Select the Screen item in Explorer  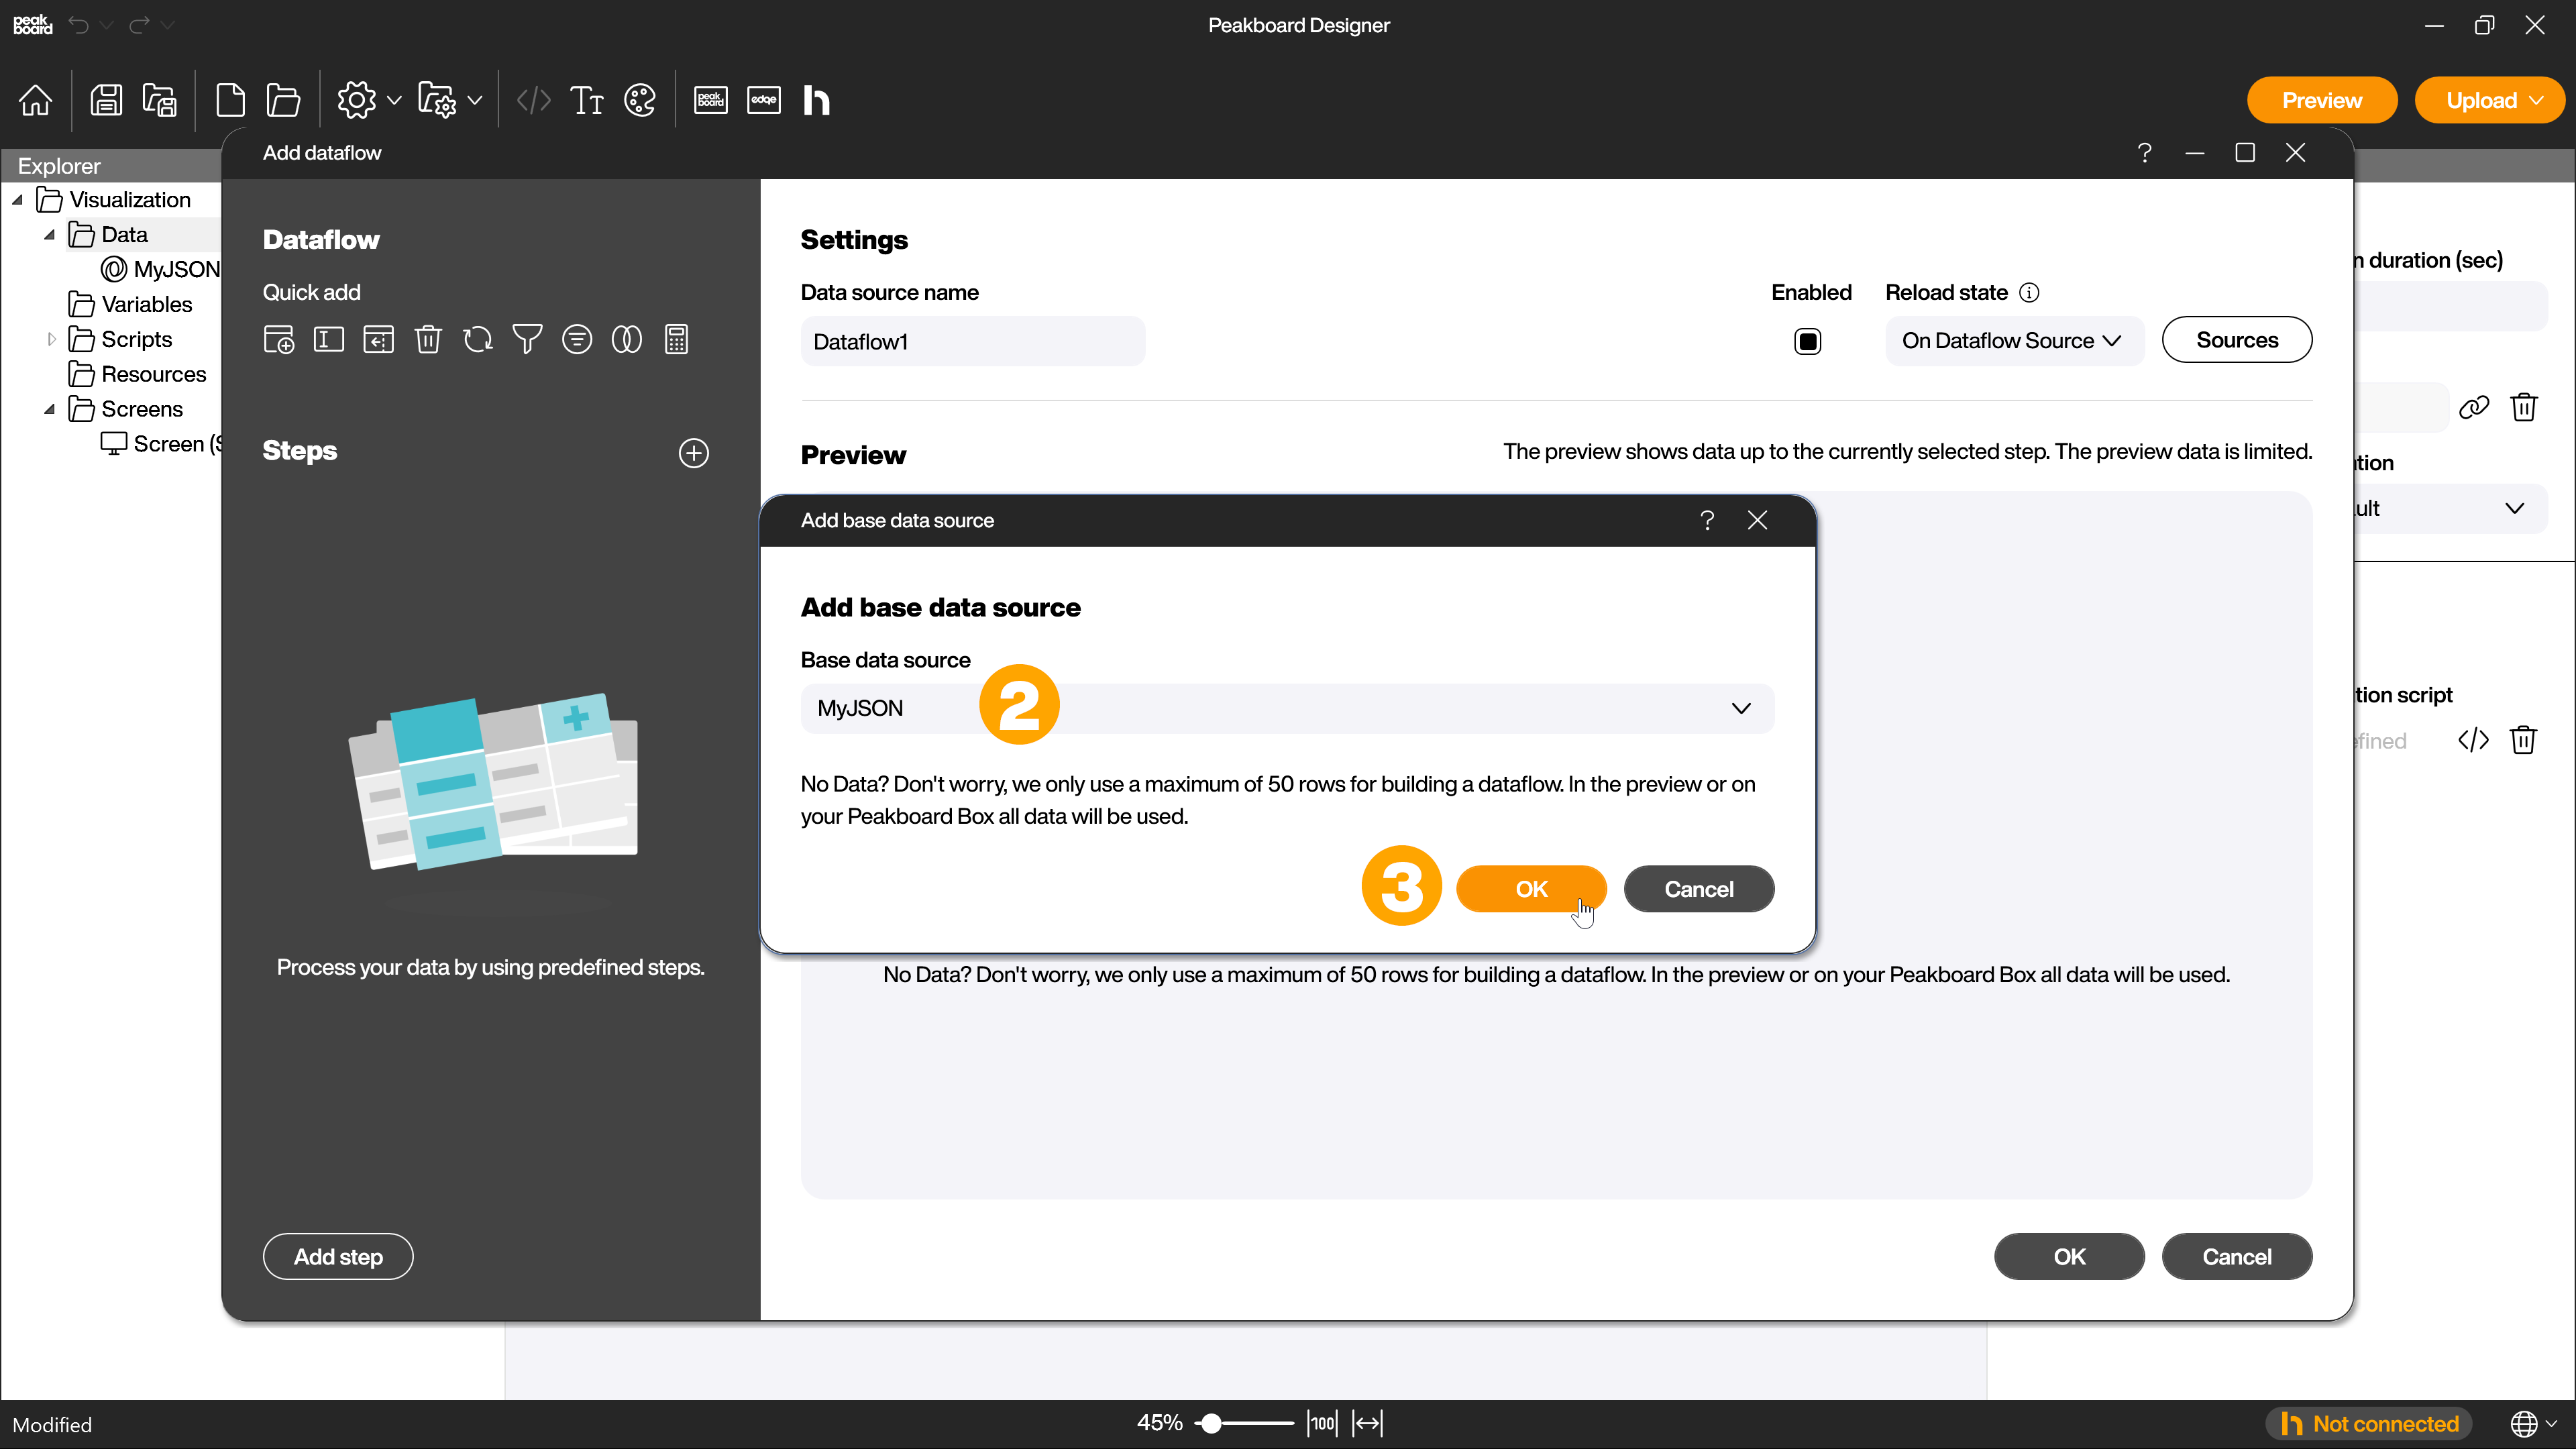[x=160, y=444]
